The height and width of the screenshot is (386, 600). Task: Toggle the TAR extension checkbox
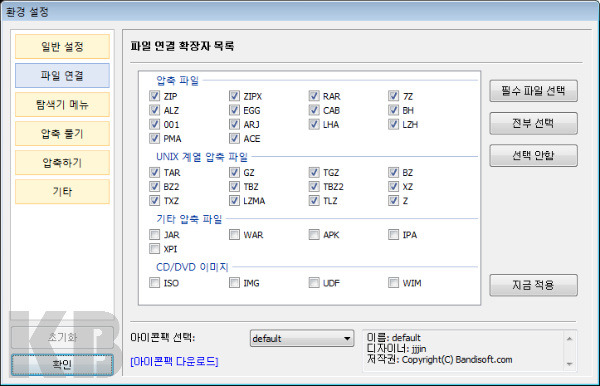[x=155, y=173]
